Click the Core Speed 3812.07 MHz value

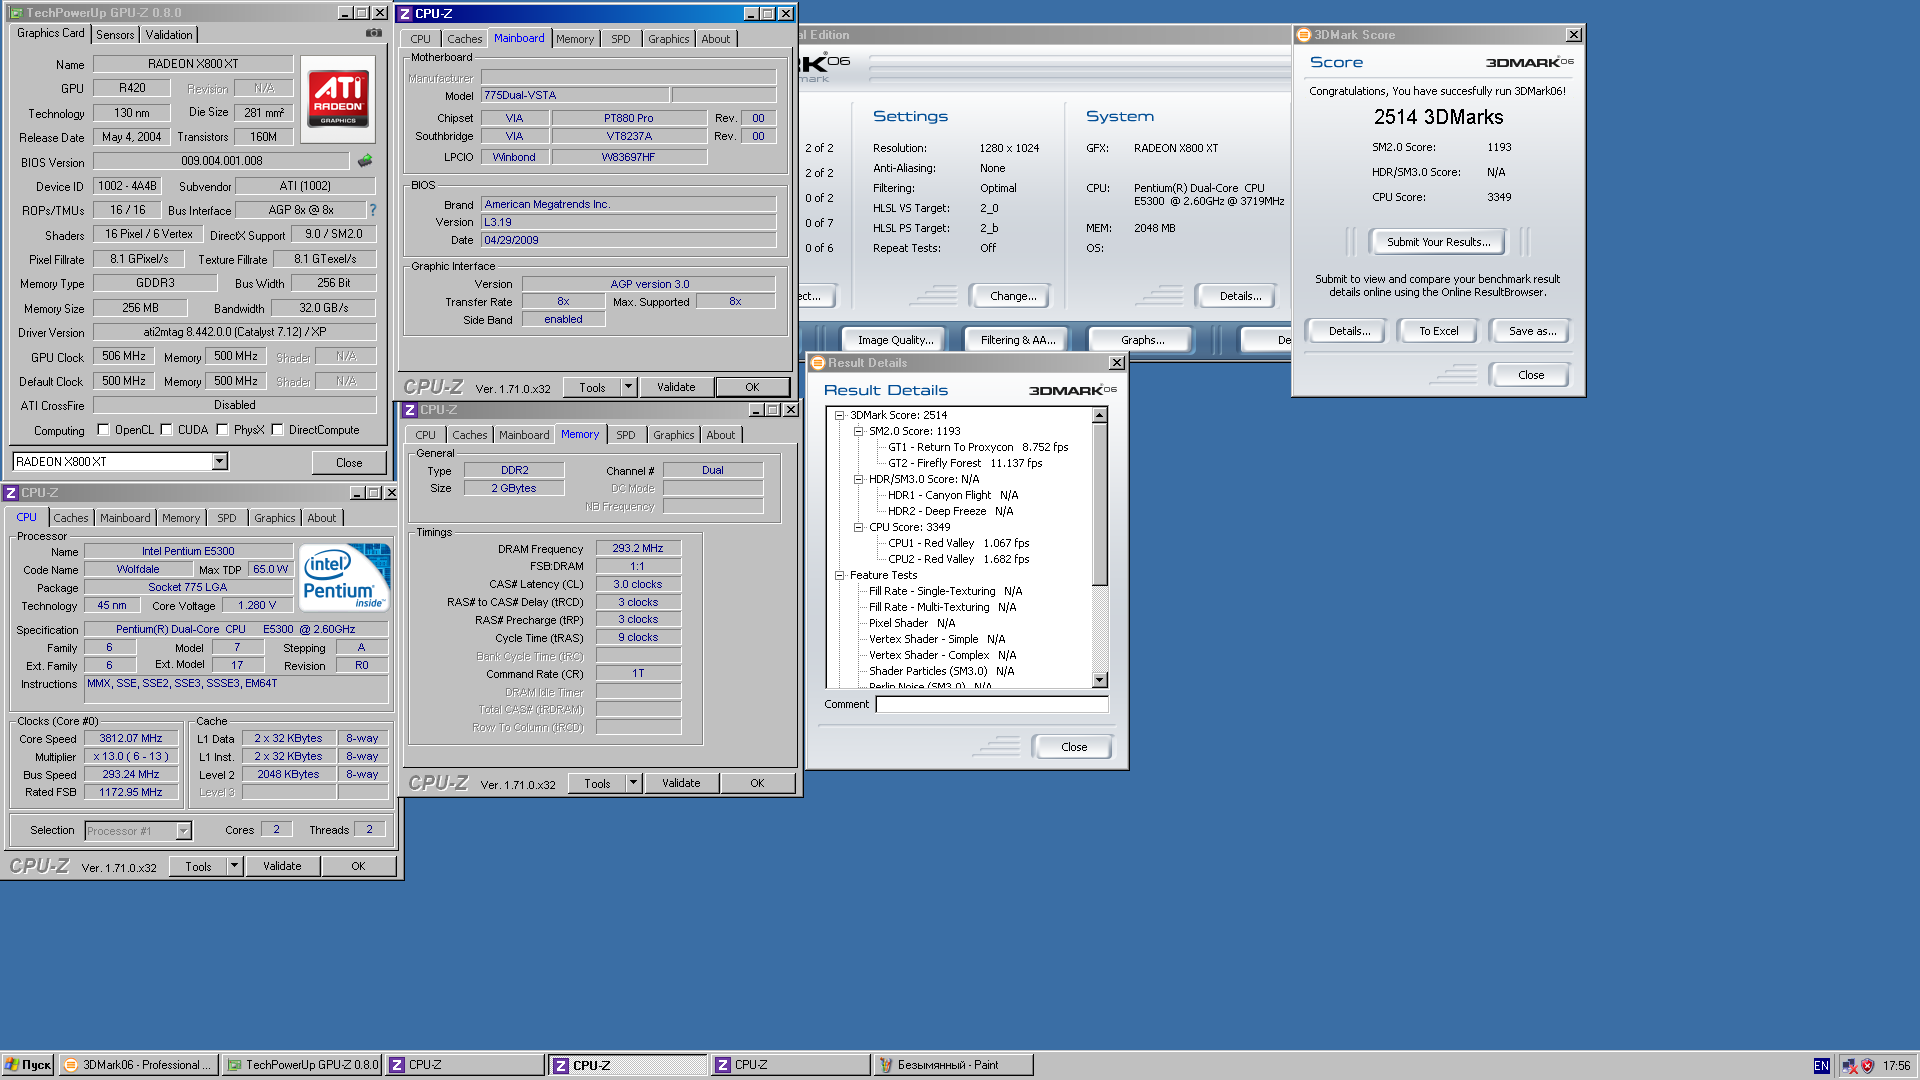(131, 739)
